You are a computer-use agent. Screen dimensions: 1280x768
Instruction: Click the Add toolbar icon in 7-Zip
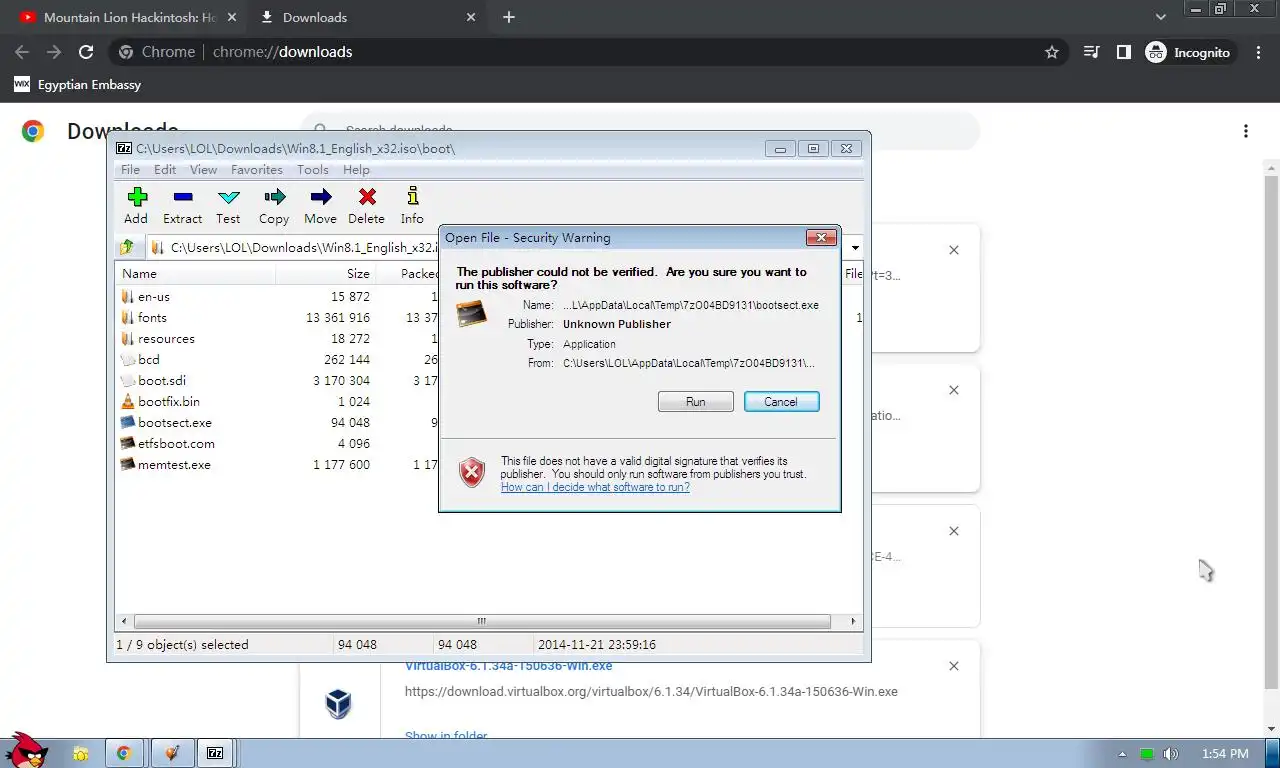(136, 205)
